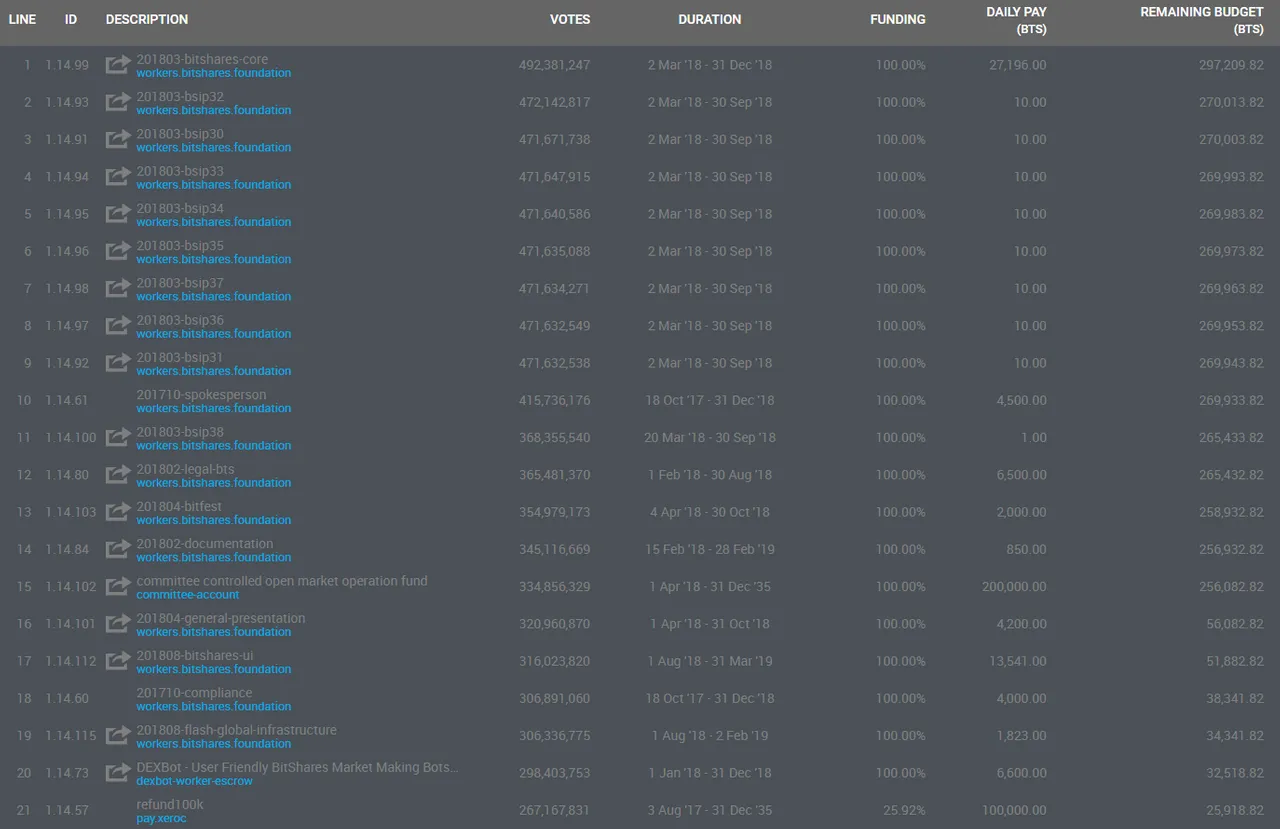Sort table by LINE column header
The width and height of the screenshot is (1280, 829).
(x=22, y=19)
